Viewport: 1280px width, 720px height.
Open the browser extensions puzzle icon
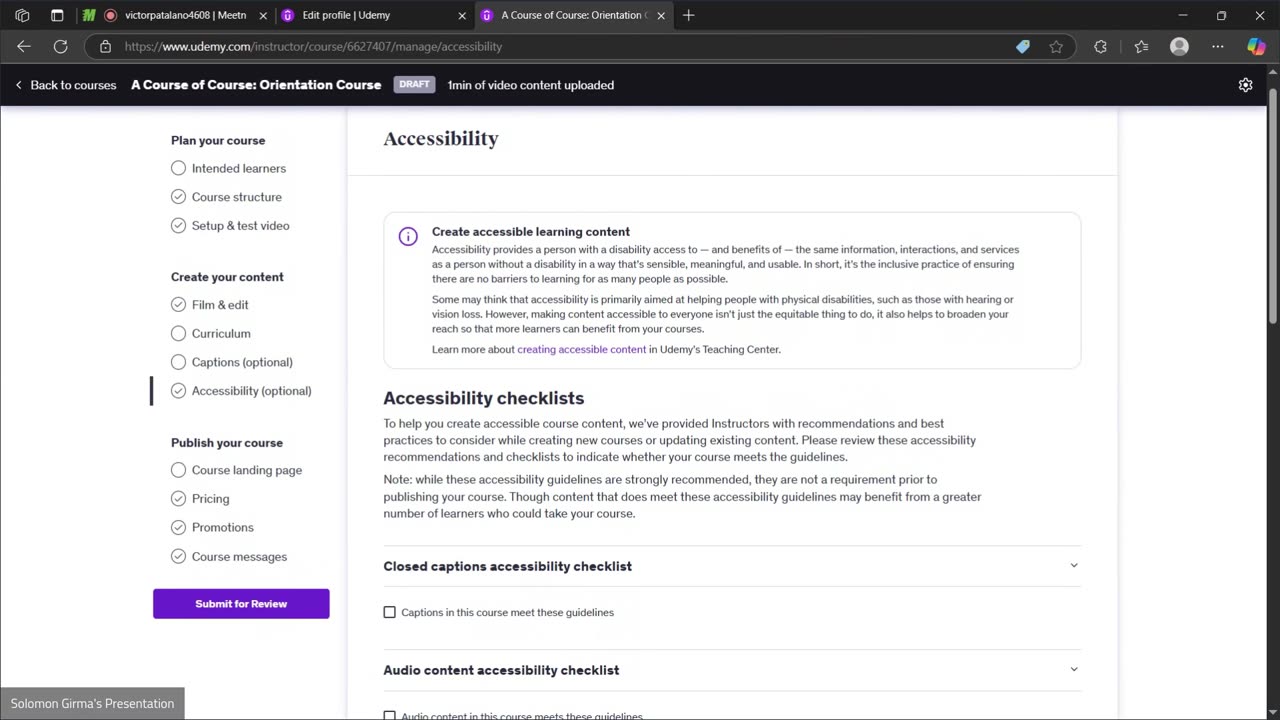tap(1100, 46)
